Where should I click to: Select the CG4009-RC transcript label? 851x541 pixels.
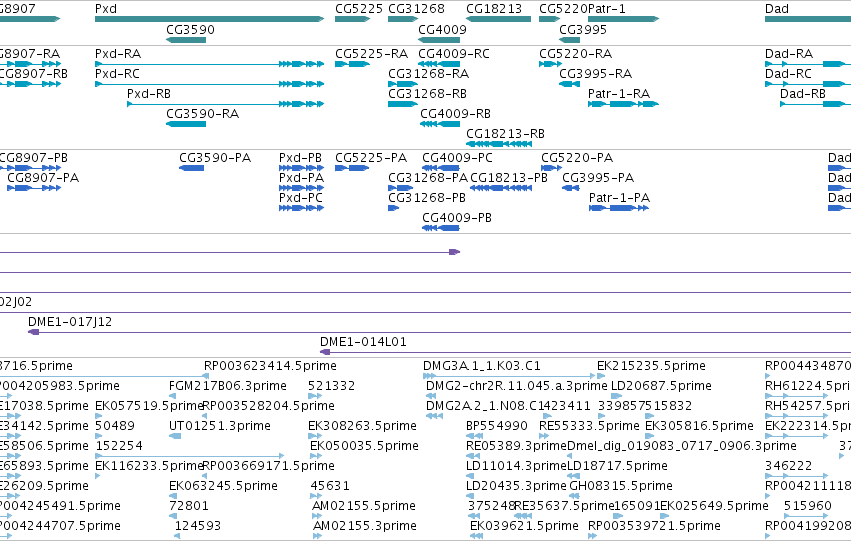pyautogui.click(x=454, y=54)
